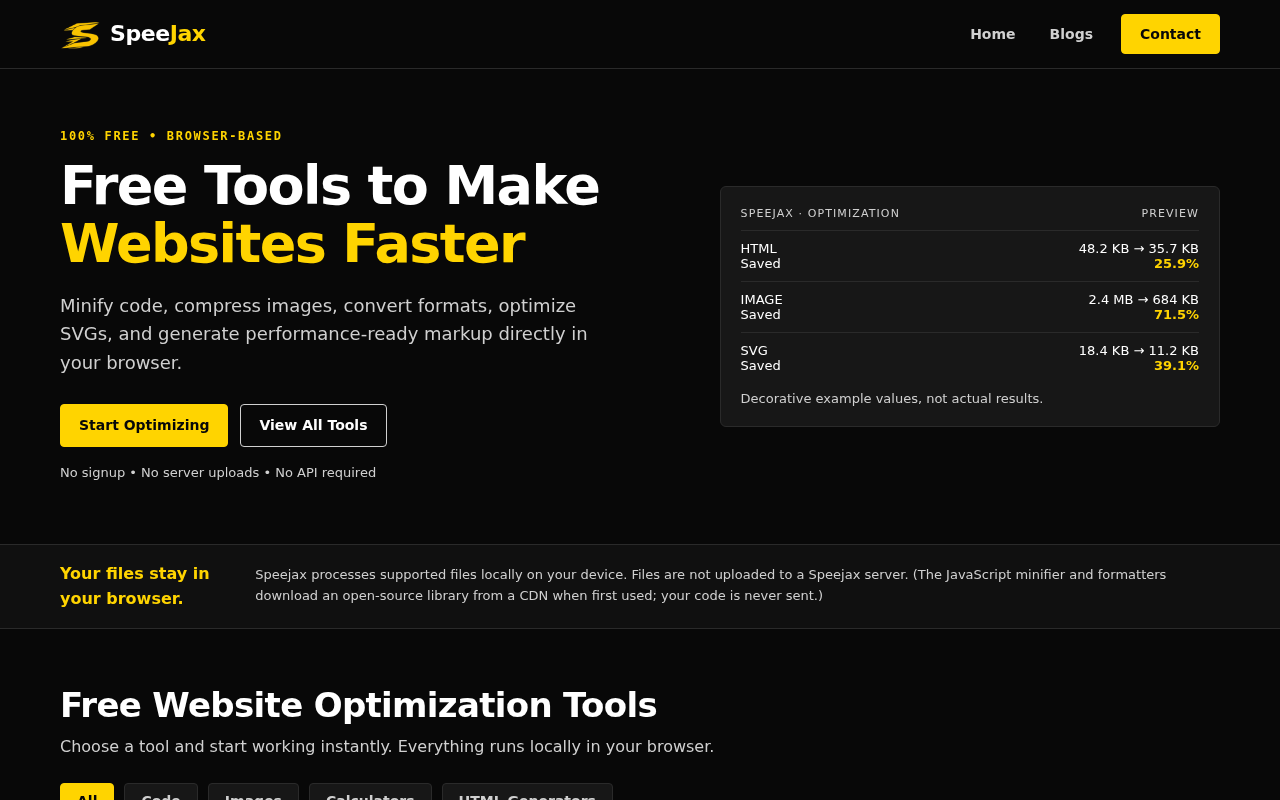Open the Home navigation link
This screenshot has width=1280, height=800.
992,34
